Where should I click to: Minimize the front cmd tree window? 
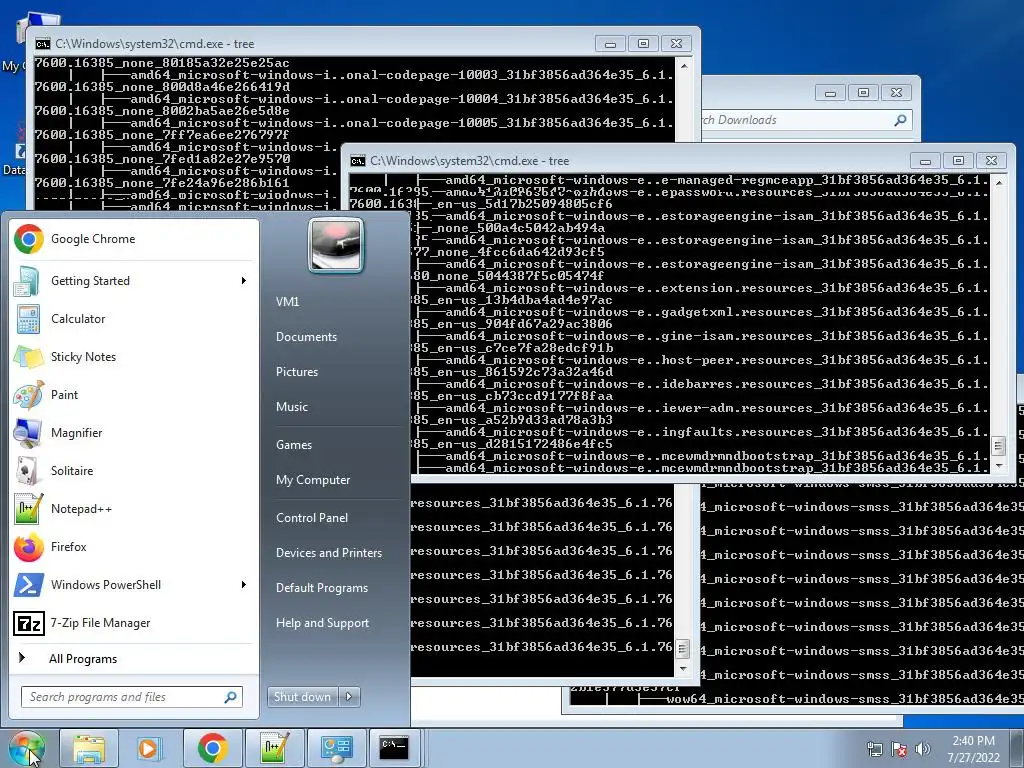(925, 161)
